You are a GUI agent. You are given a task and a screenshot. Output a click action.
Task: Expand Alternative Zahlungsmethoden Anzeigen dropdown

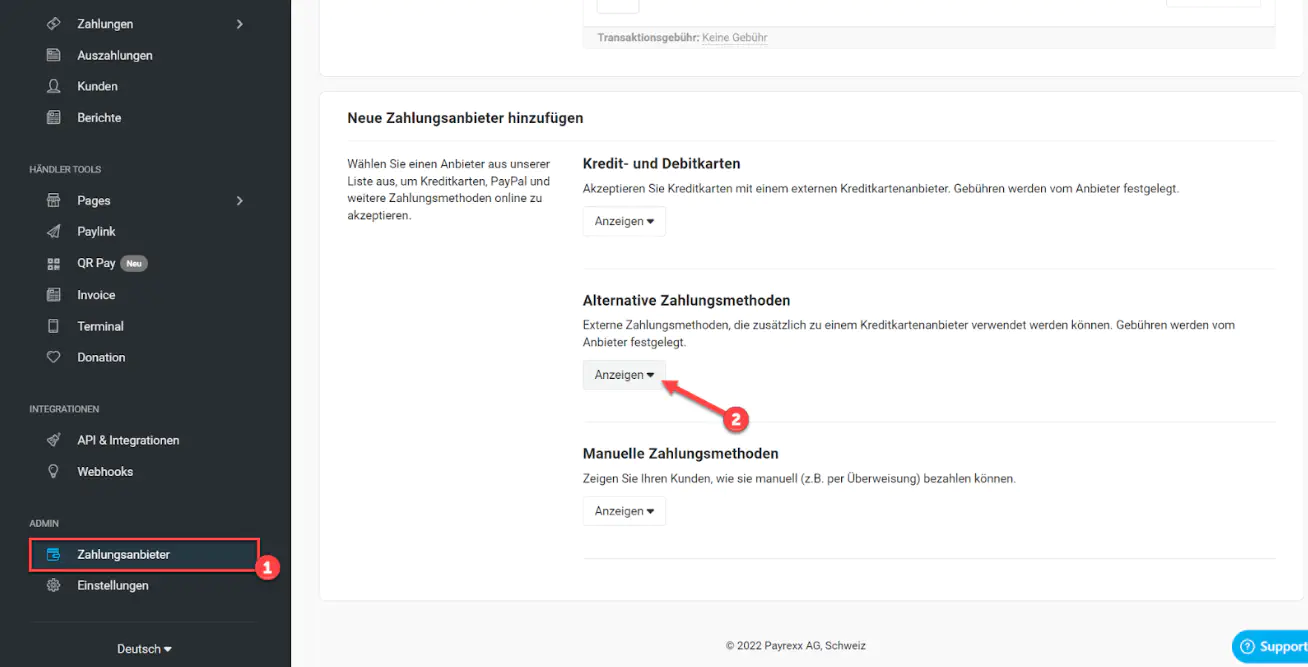click(x=624, y=375)
